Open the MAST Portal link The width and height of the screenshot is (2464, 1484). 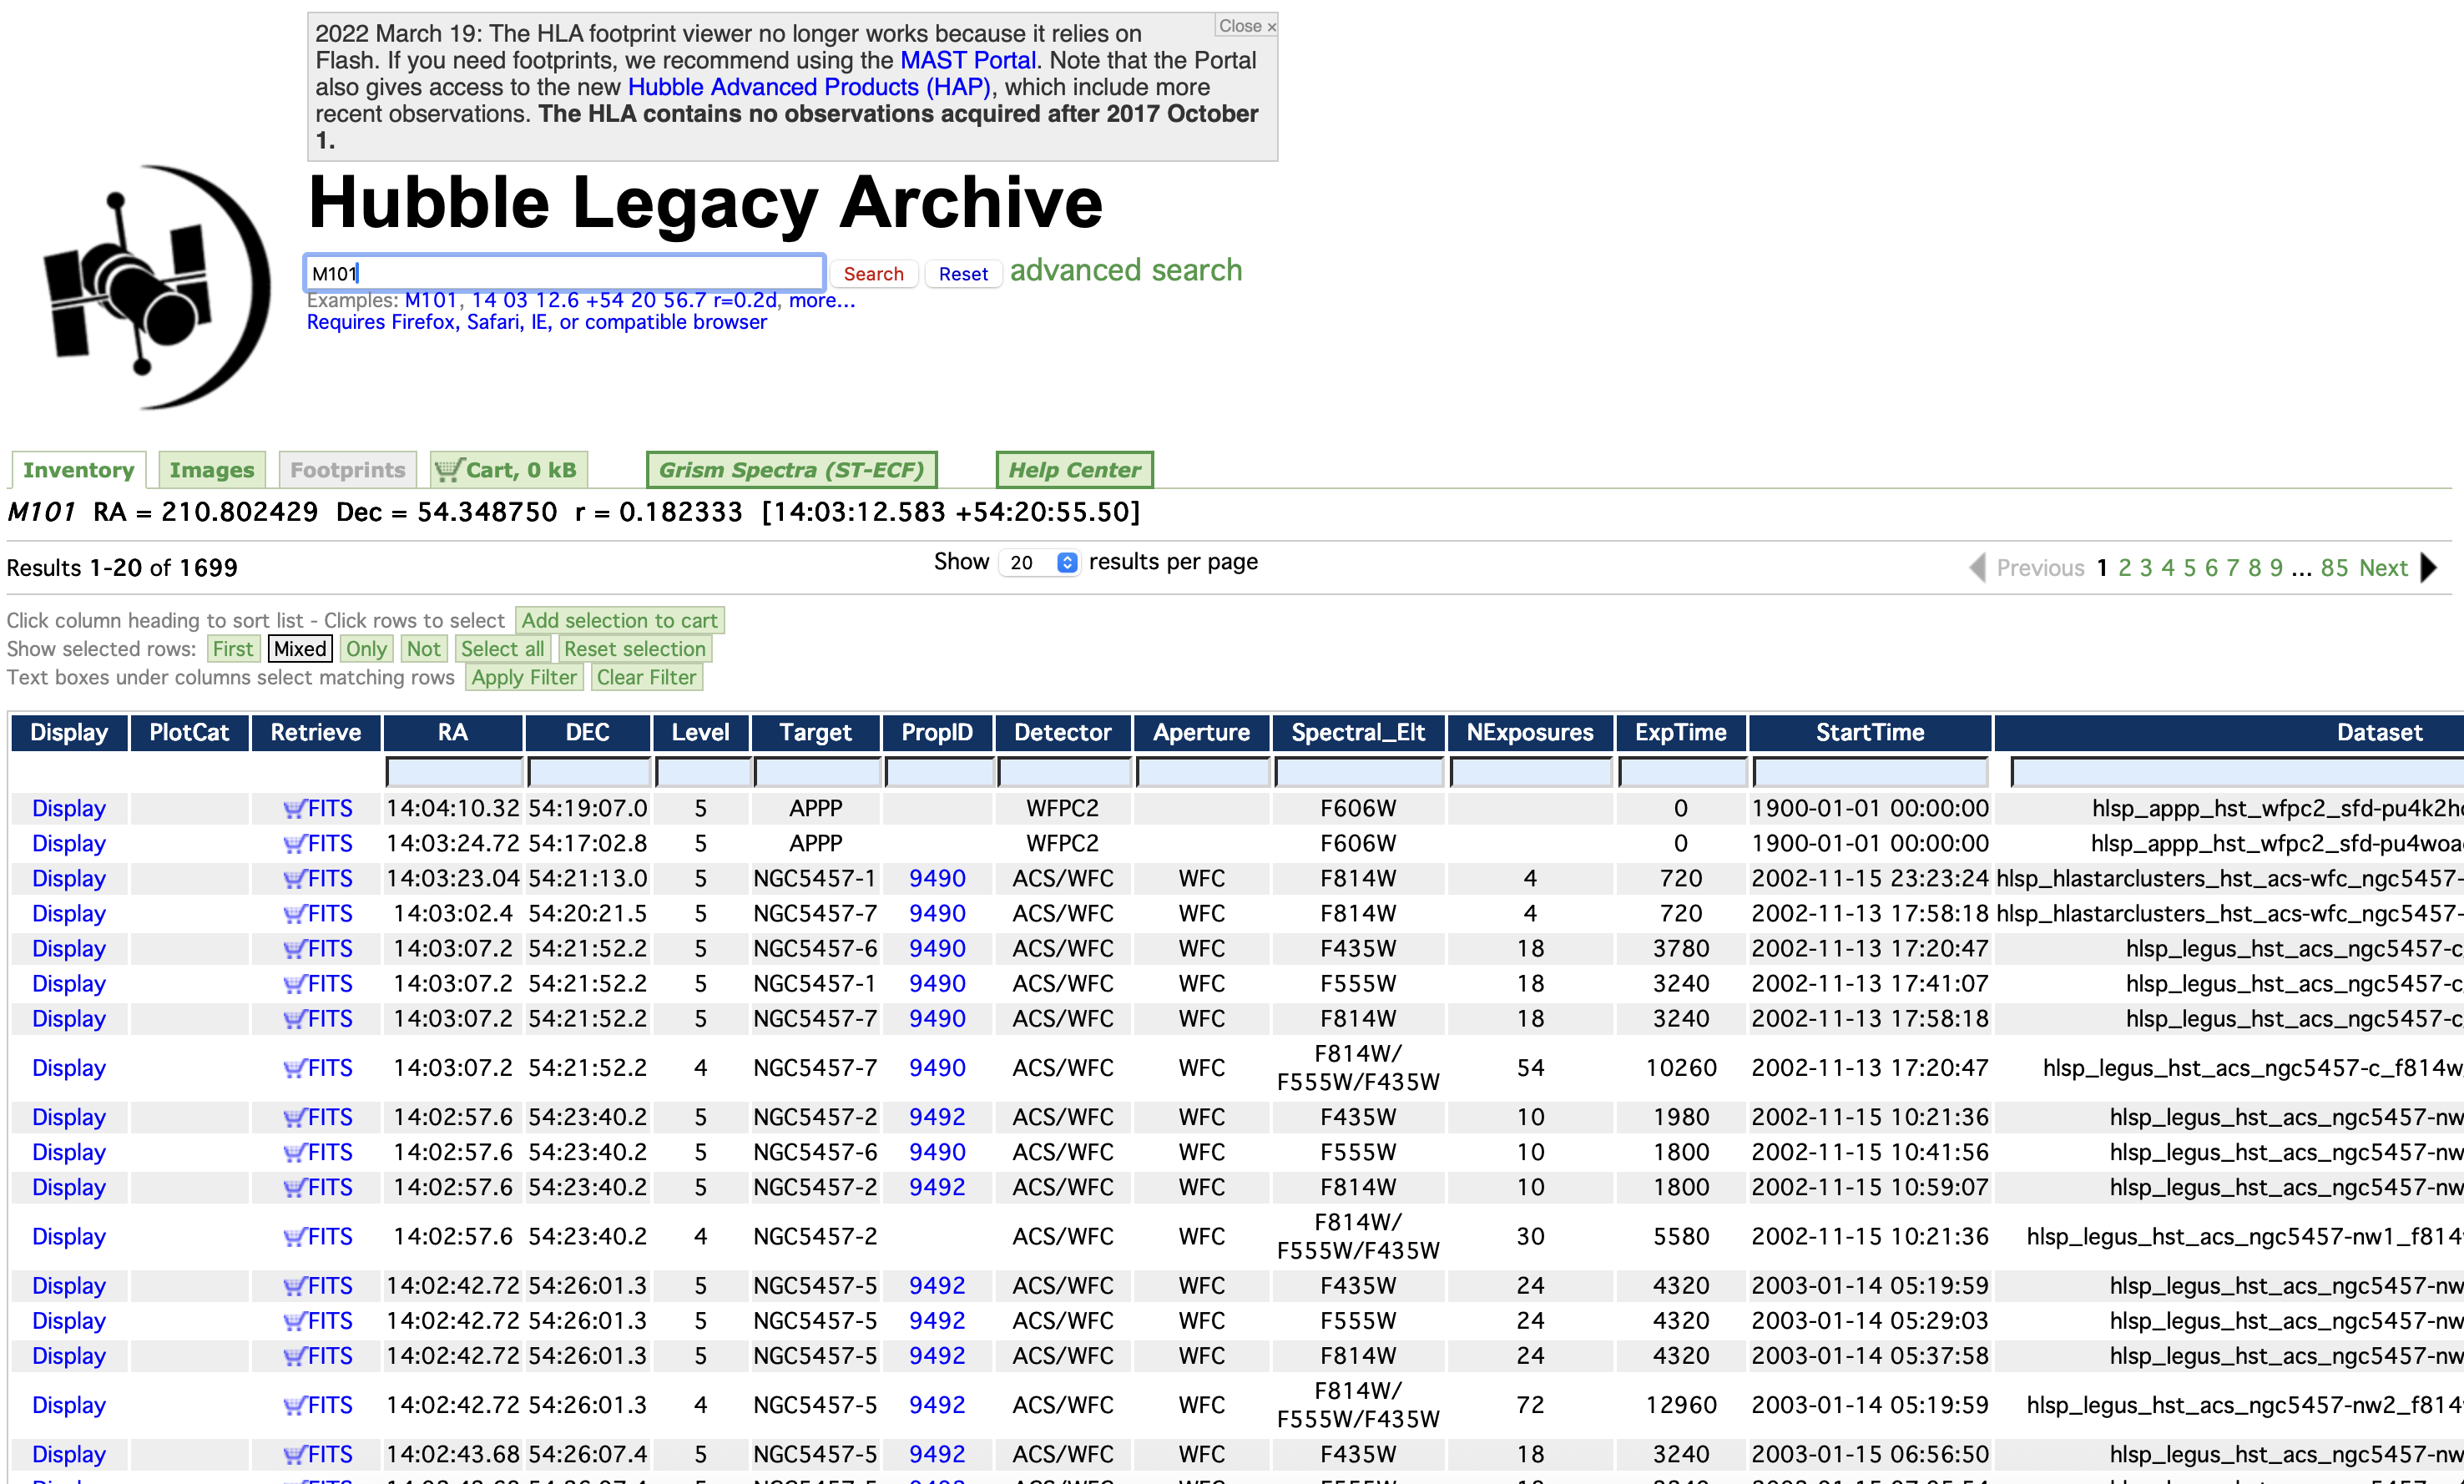tap(968, 60)
